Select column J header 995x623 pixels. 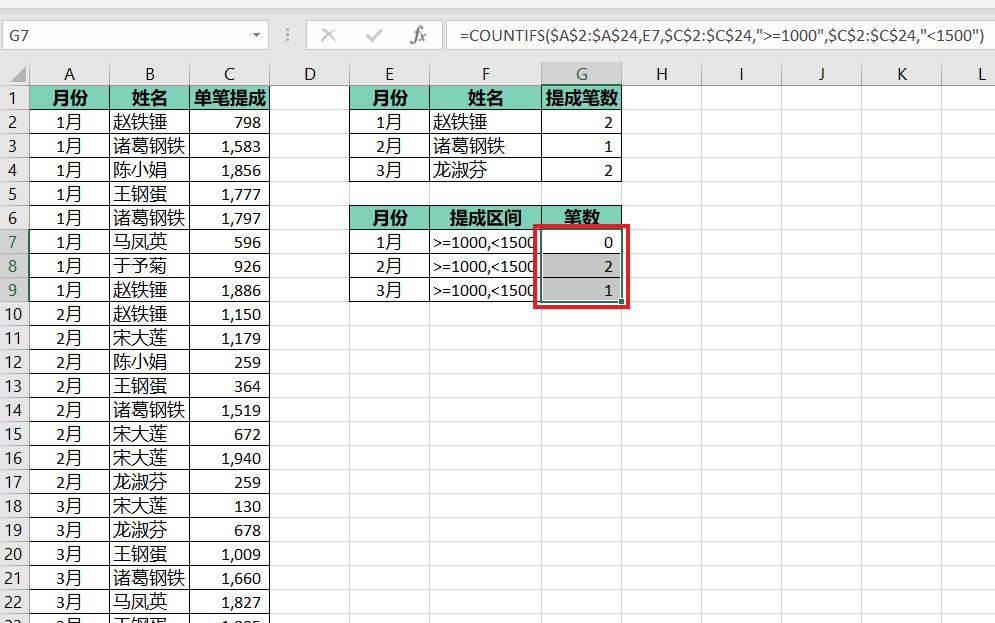tap(822, 74)
